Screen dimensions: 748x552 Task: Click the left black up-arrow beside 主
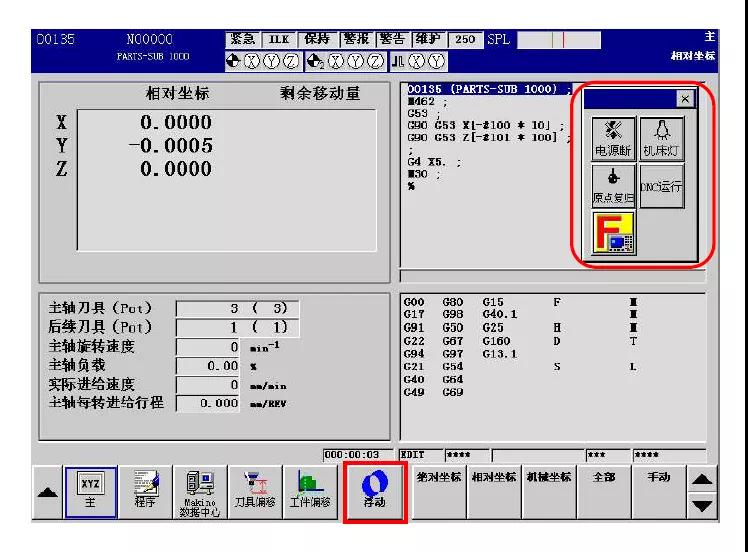47,492
